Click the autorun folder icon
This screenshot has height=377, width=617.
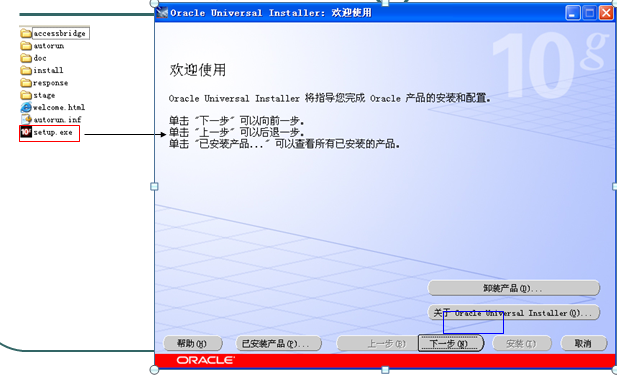[26, 46]
